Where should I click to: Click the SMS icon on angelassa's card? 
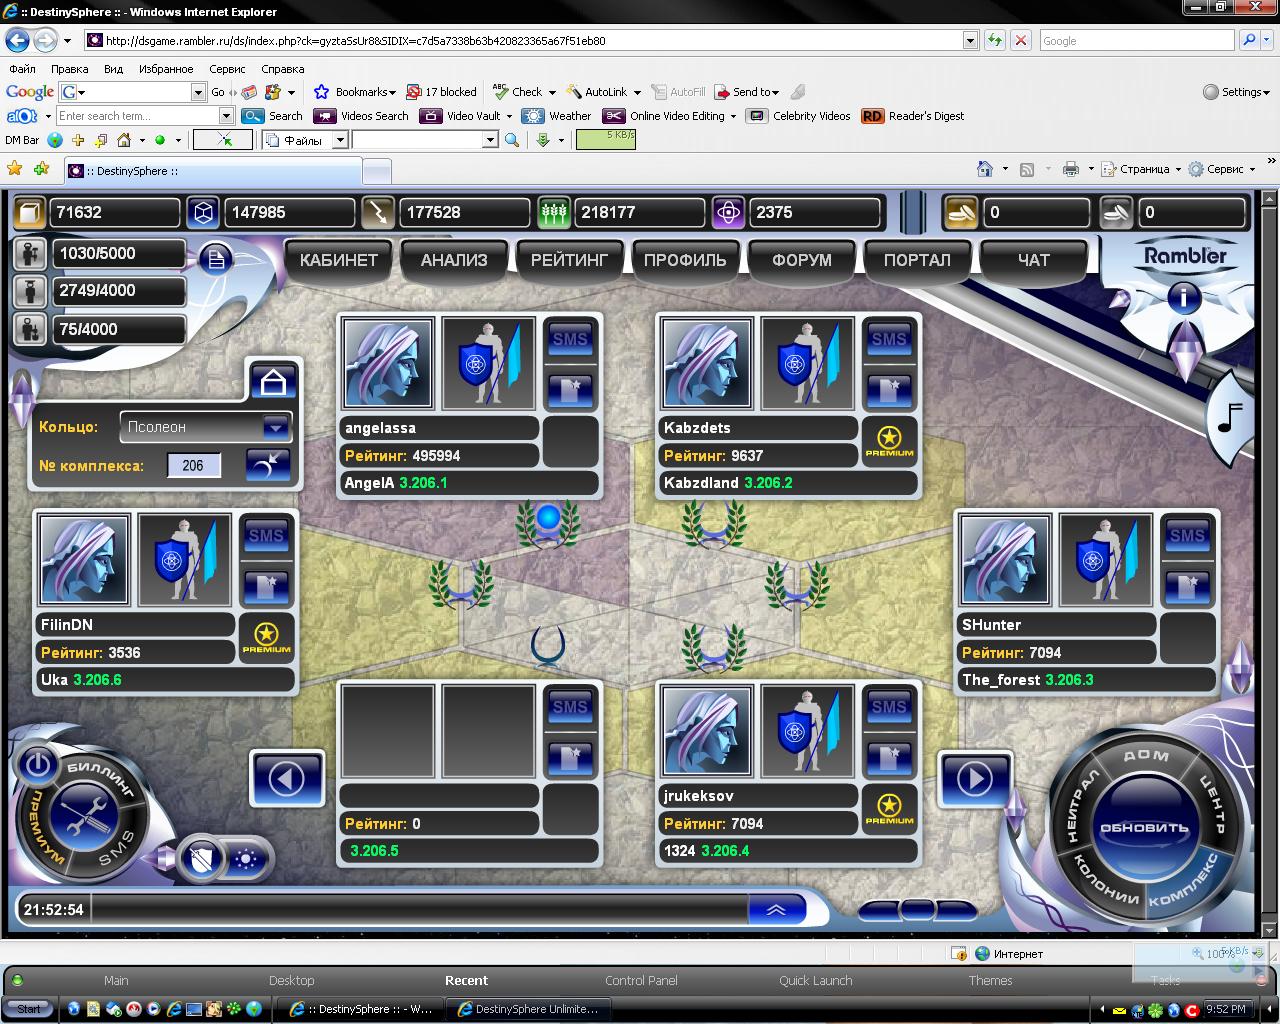click(x=570, y=339)
